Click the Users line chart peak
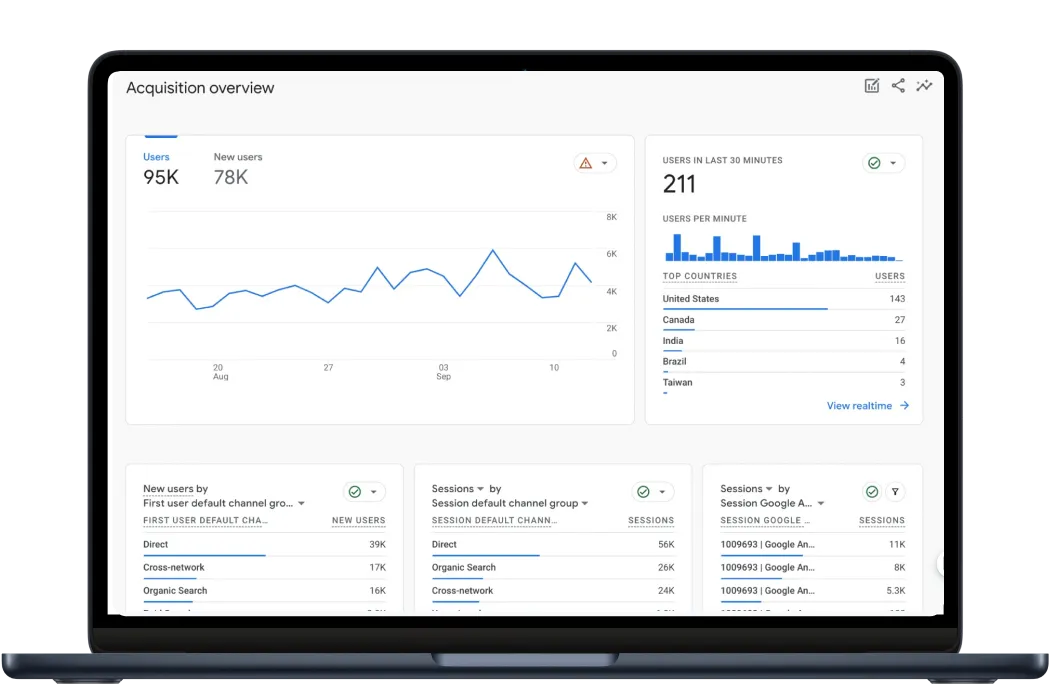The height and width of the screenshot is (686, 1052). [x=493, y=250]
